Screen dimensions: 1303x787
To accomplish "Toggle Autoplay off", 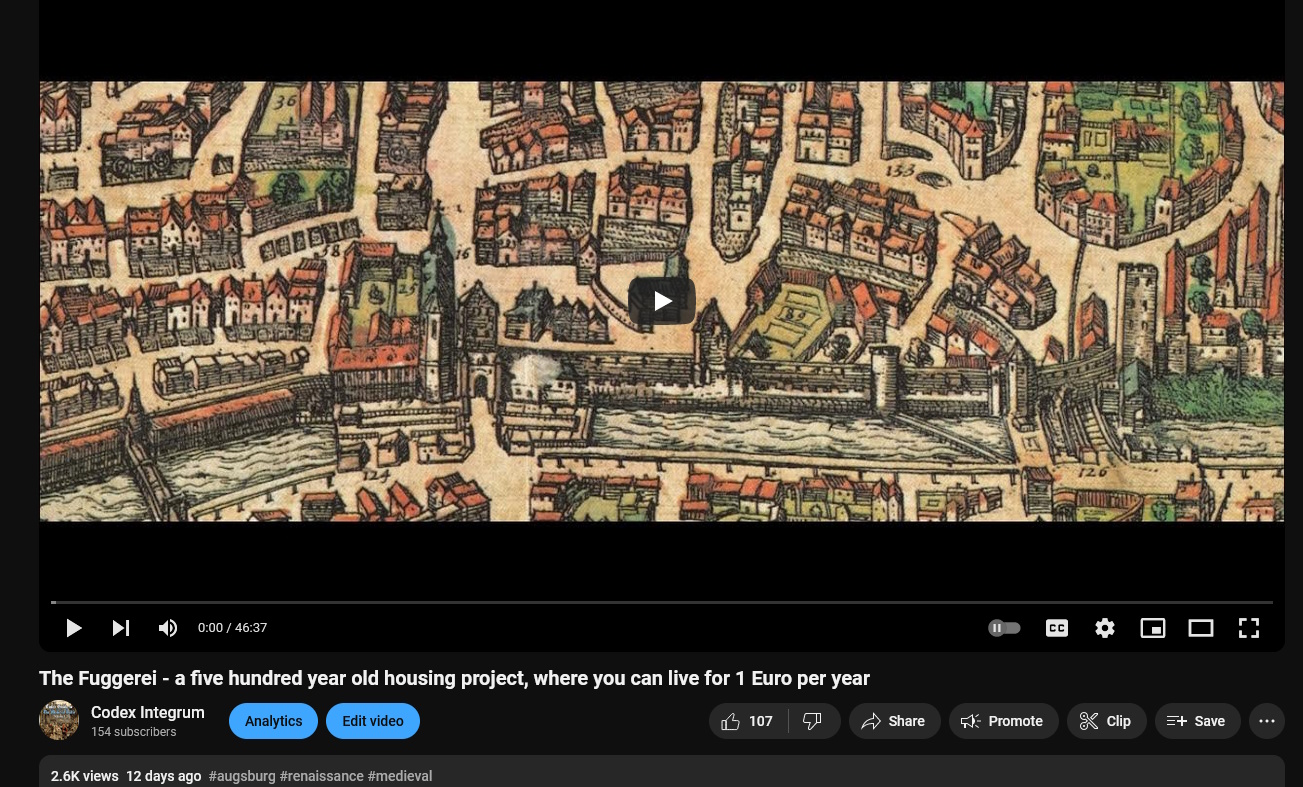I will (x=1004, y=628).
